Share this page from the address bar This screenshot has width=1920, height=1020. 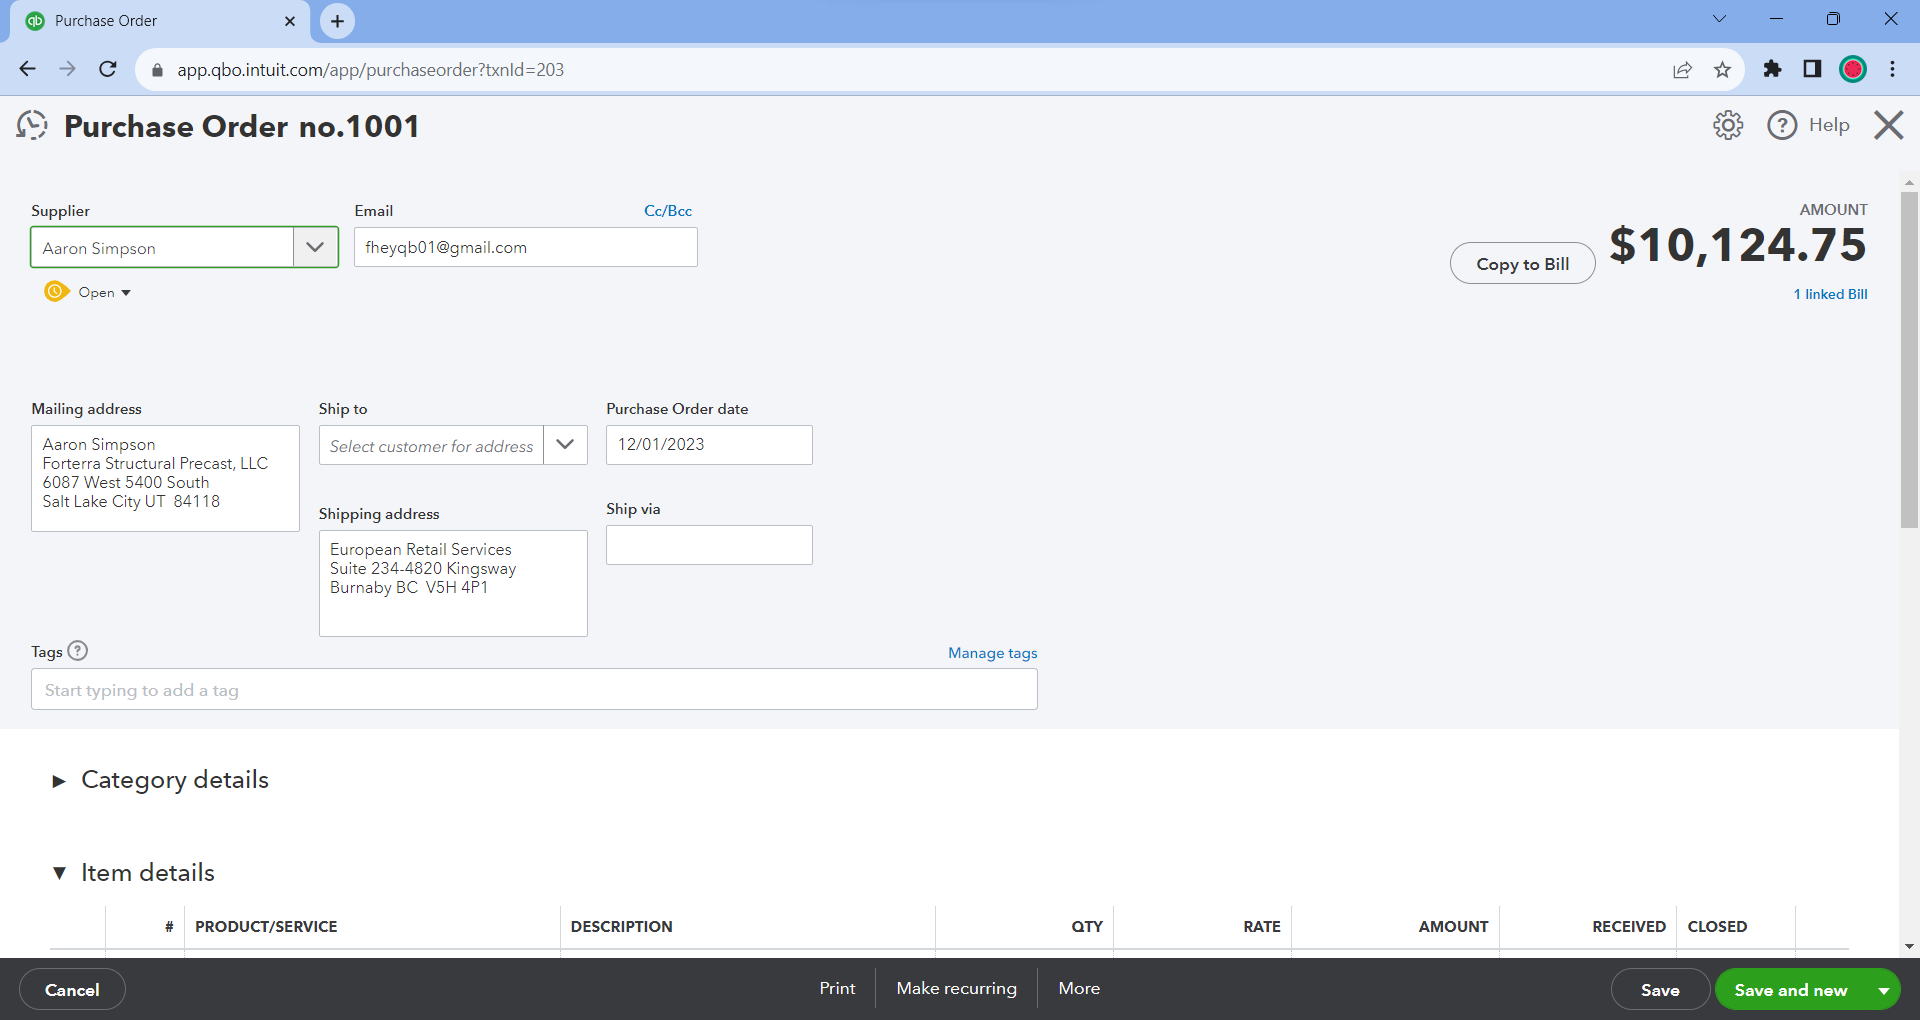1683,69
